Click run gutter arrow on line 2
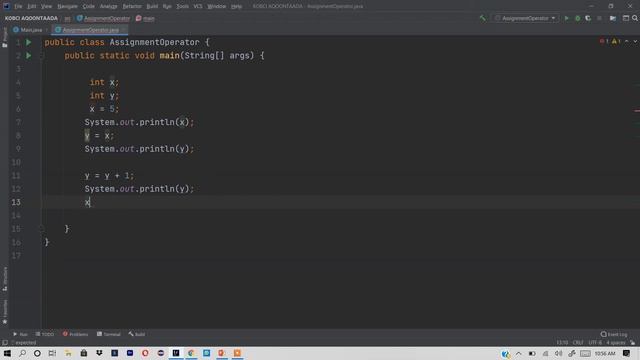The height and width of the screenshot is (360, 640). pos(29,56)
